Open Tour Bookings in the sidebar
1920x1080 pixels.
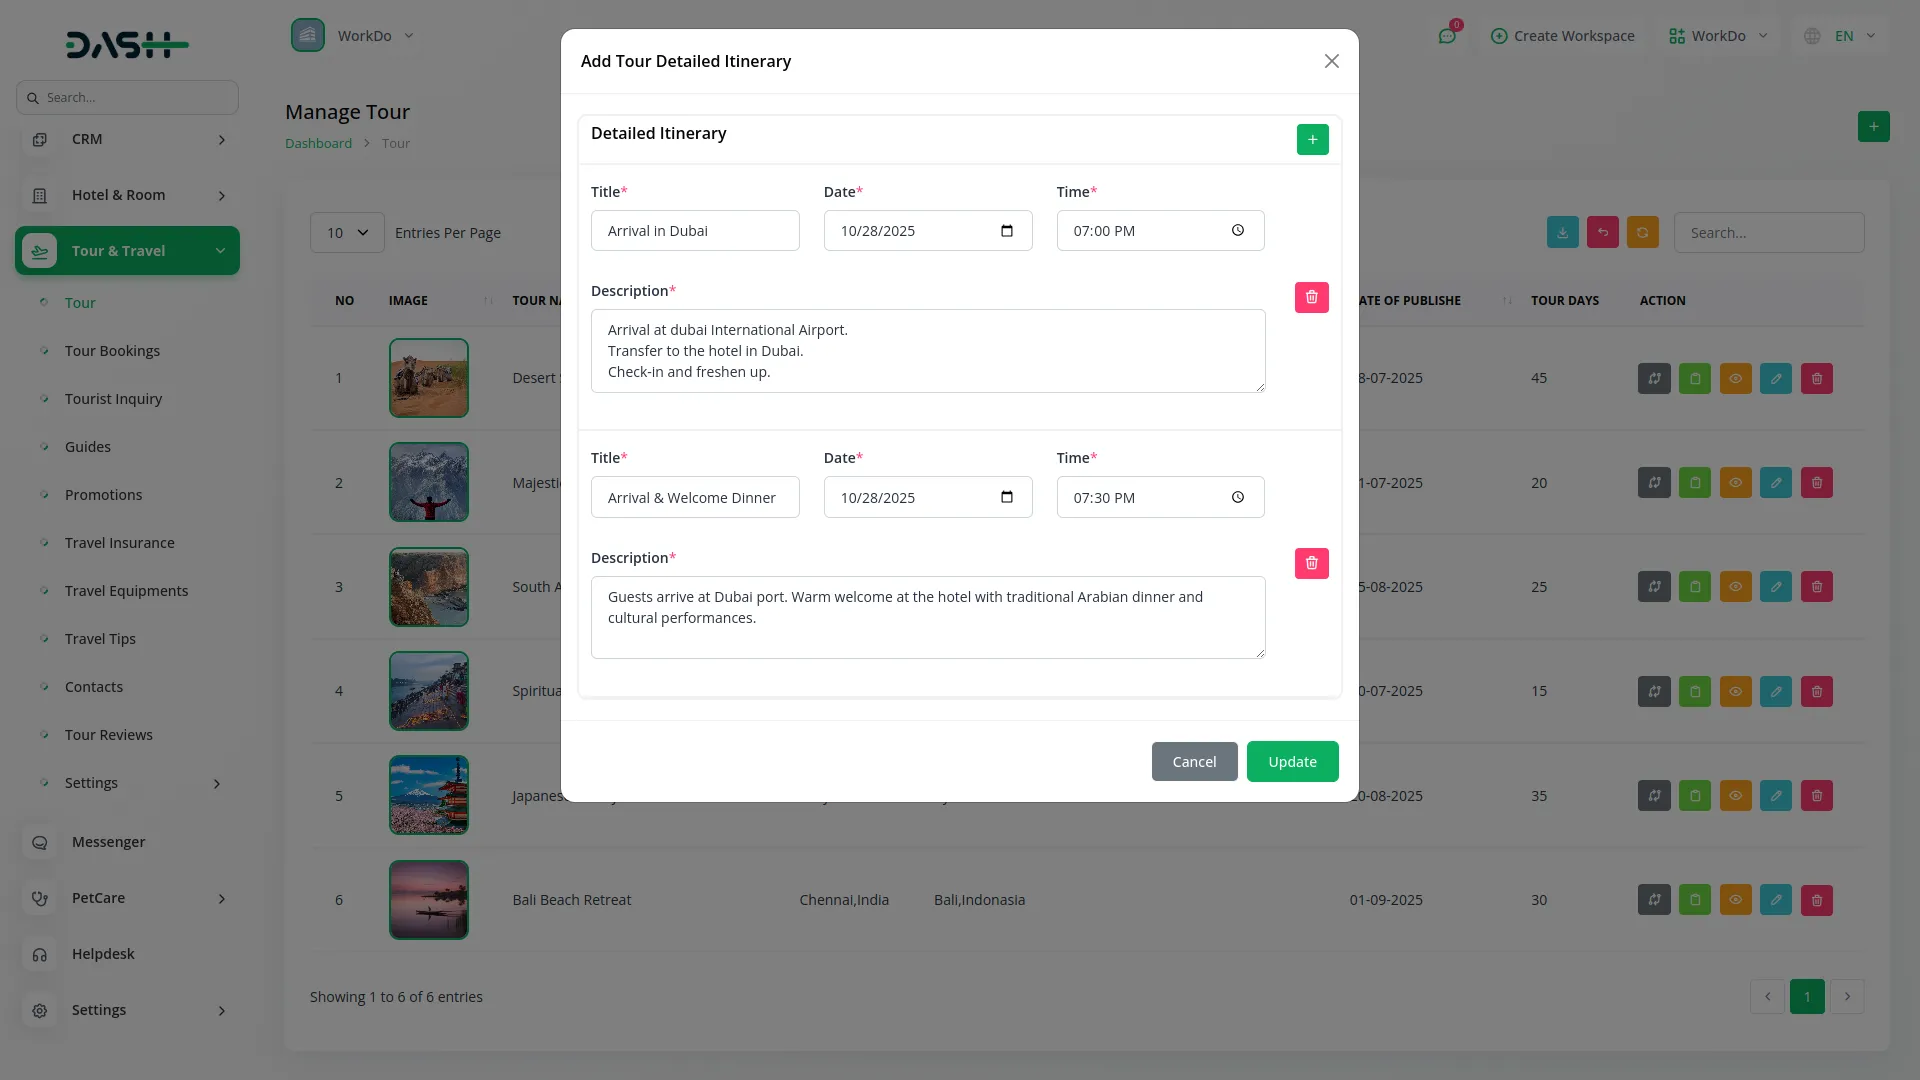pyautogui.click(x=112, y=351)
